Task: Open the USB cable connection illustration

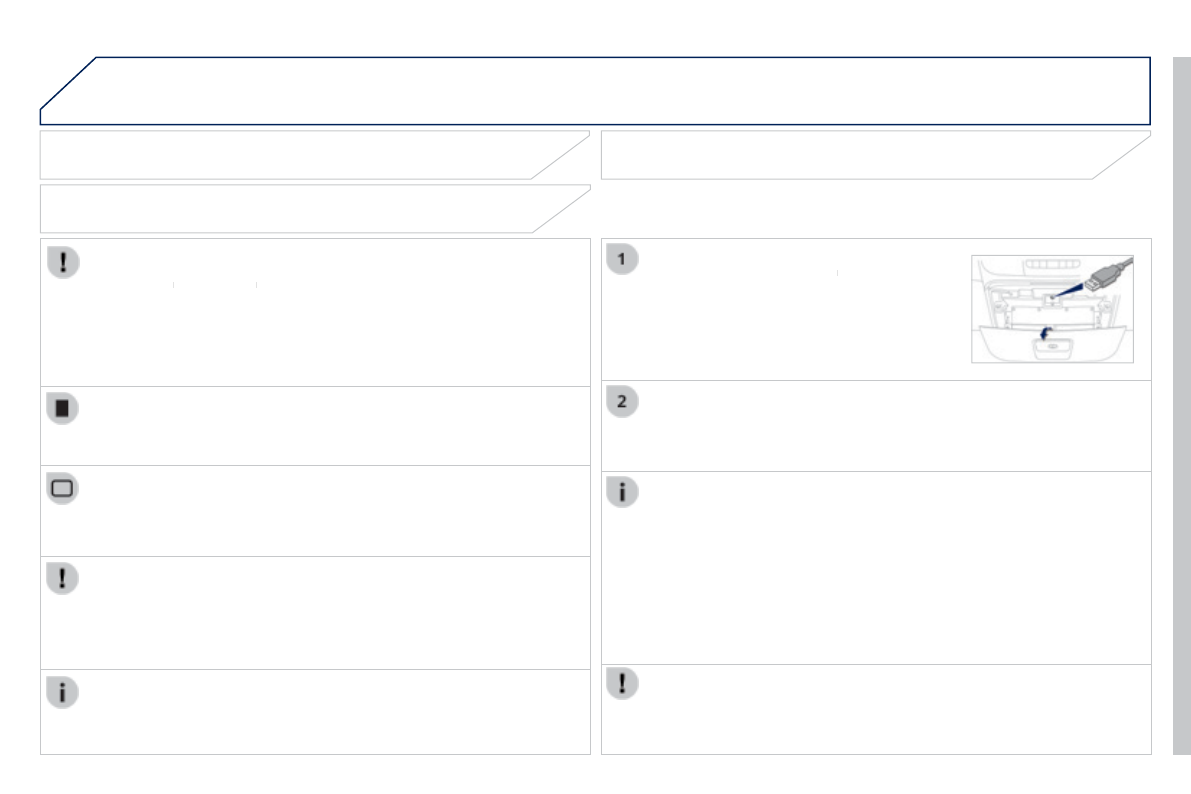Action: pyautogui.click(x=1052, y=308)
